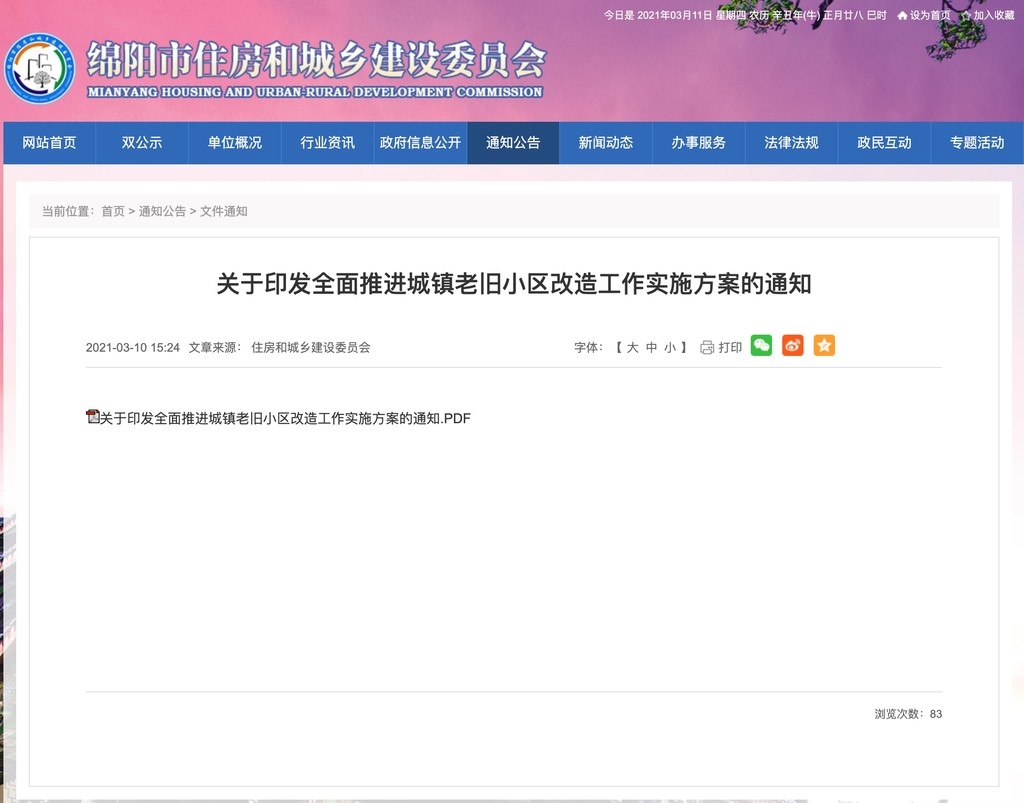Screen dimensions: 1024x803
Task: Click the orange star QZone share icon
Action: tap(824, 346)
